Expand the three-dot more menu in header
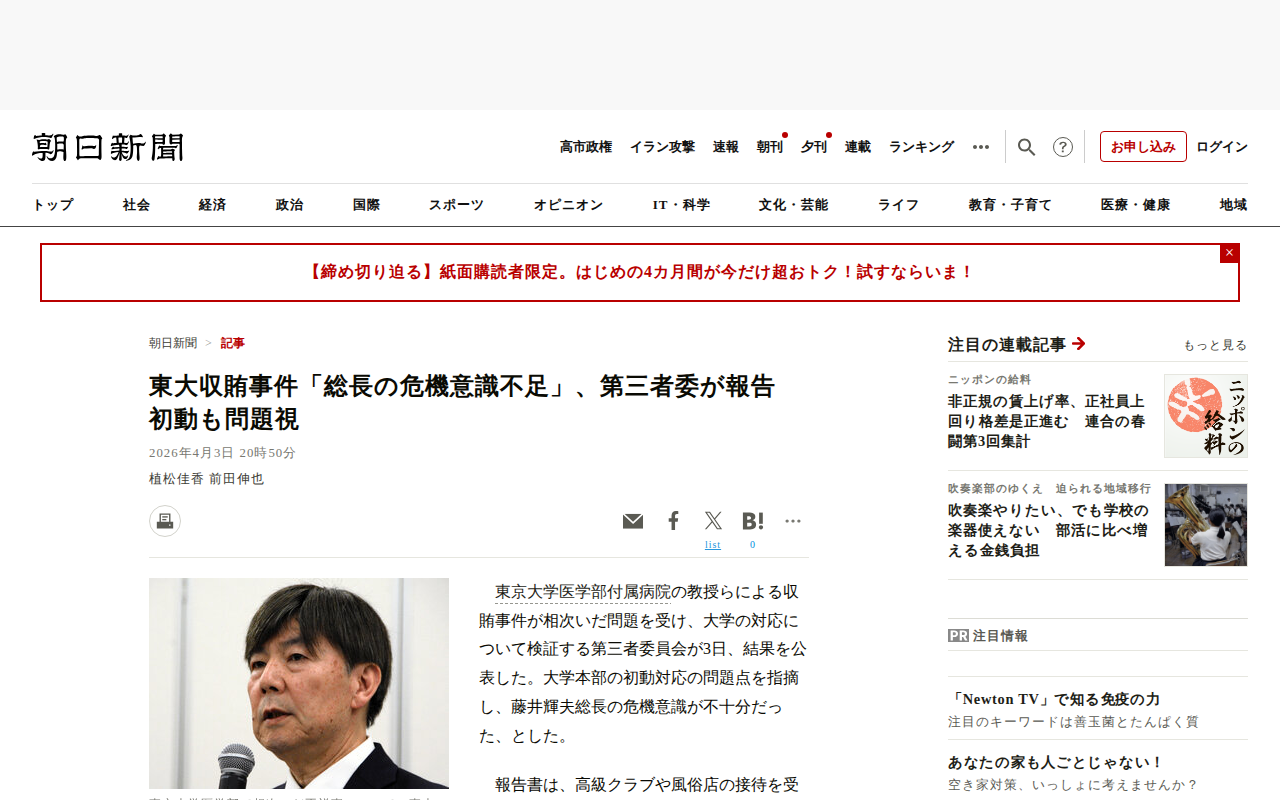This screenshot has height=800, width=1280. pos(981,147)
